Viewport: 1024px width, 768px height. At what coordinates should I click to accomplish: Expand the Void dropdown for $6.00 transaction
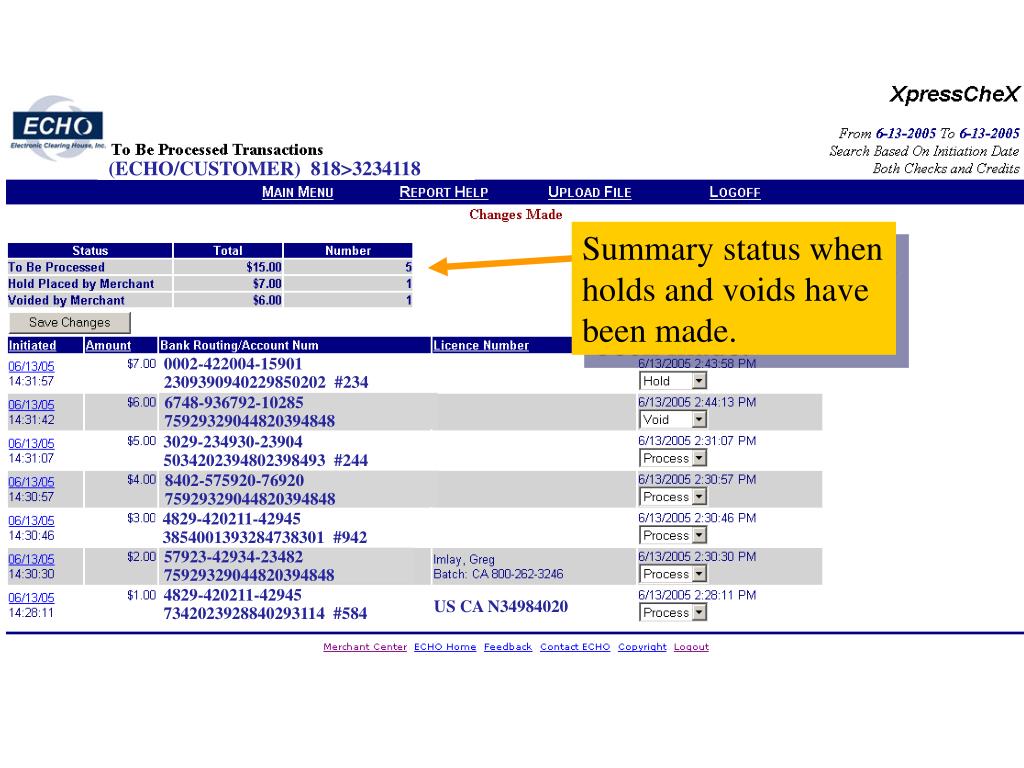pos(673,420)
